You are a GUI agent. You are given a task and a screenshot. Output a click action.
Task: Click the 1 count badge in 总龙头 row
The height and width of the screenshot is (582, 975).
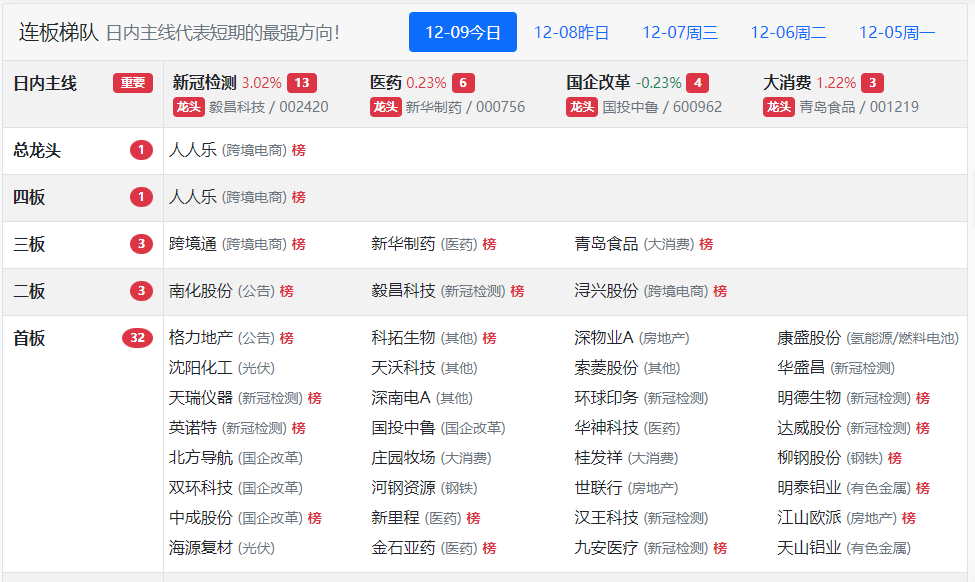pos(141,150)
